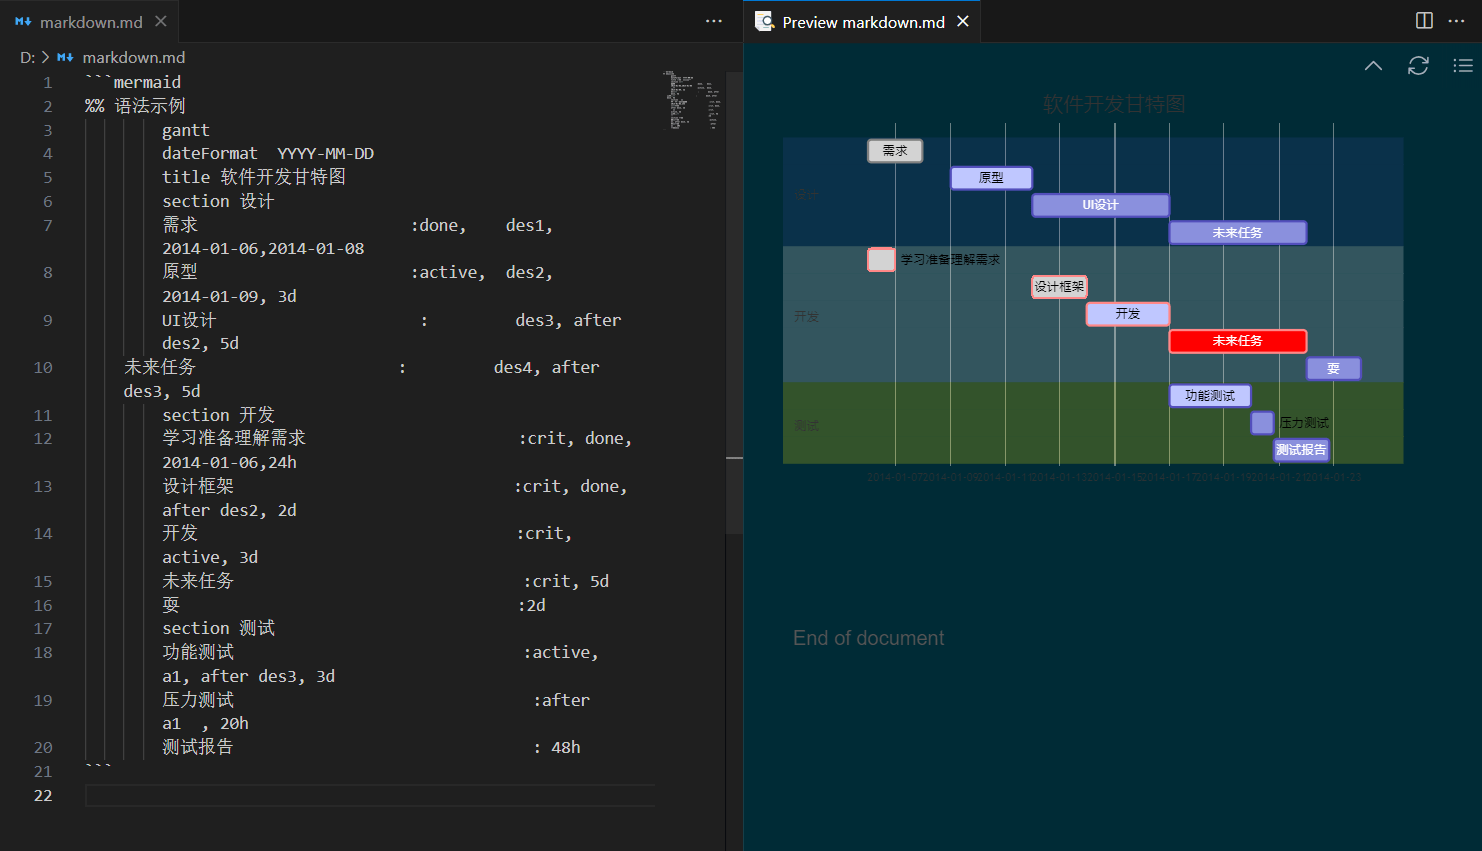Click the code minimap overview

click(x=692, y=100)
